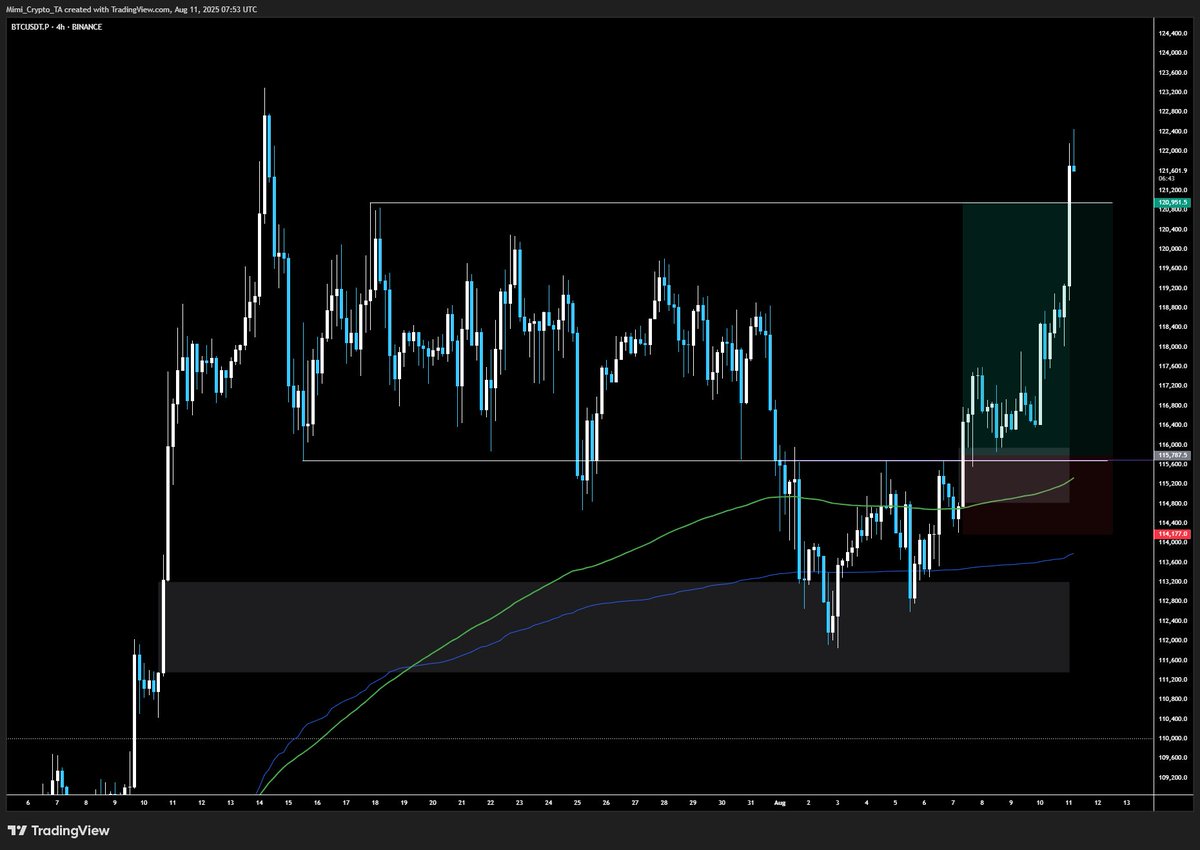The height and width of the screenshot is (850, 1200).
Task: Click the 110,000.0 price axis label
Action: click(1171, 738)
